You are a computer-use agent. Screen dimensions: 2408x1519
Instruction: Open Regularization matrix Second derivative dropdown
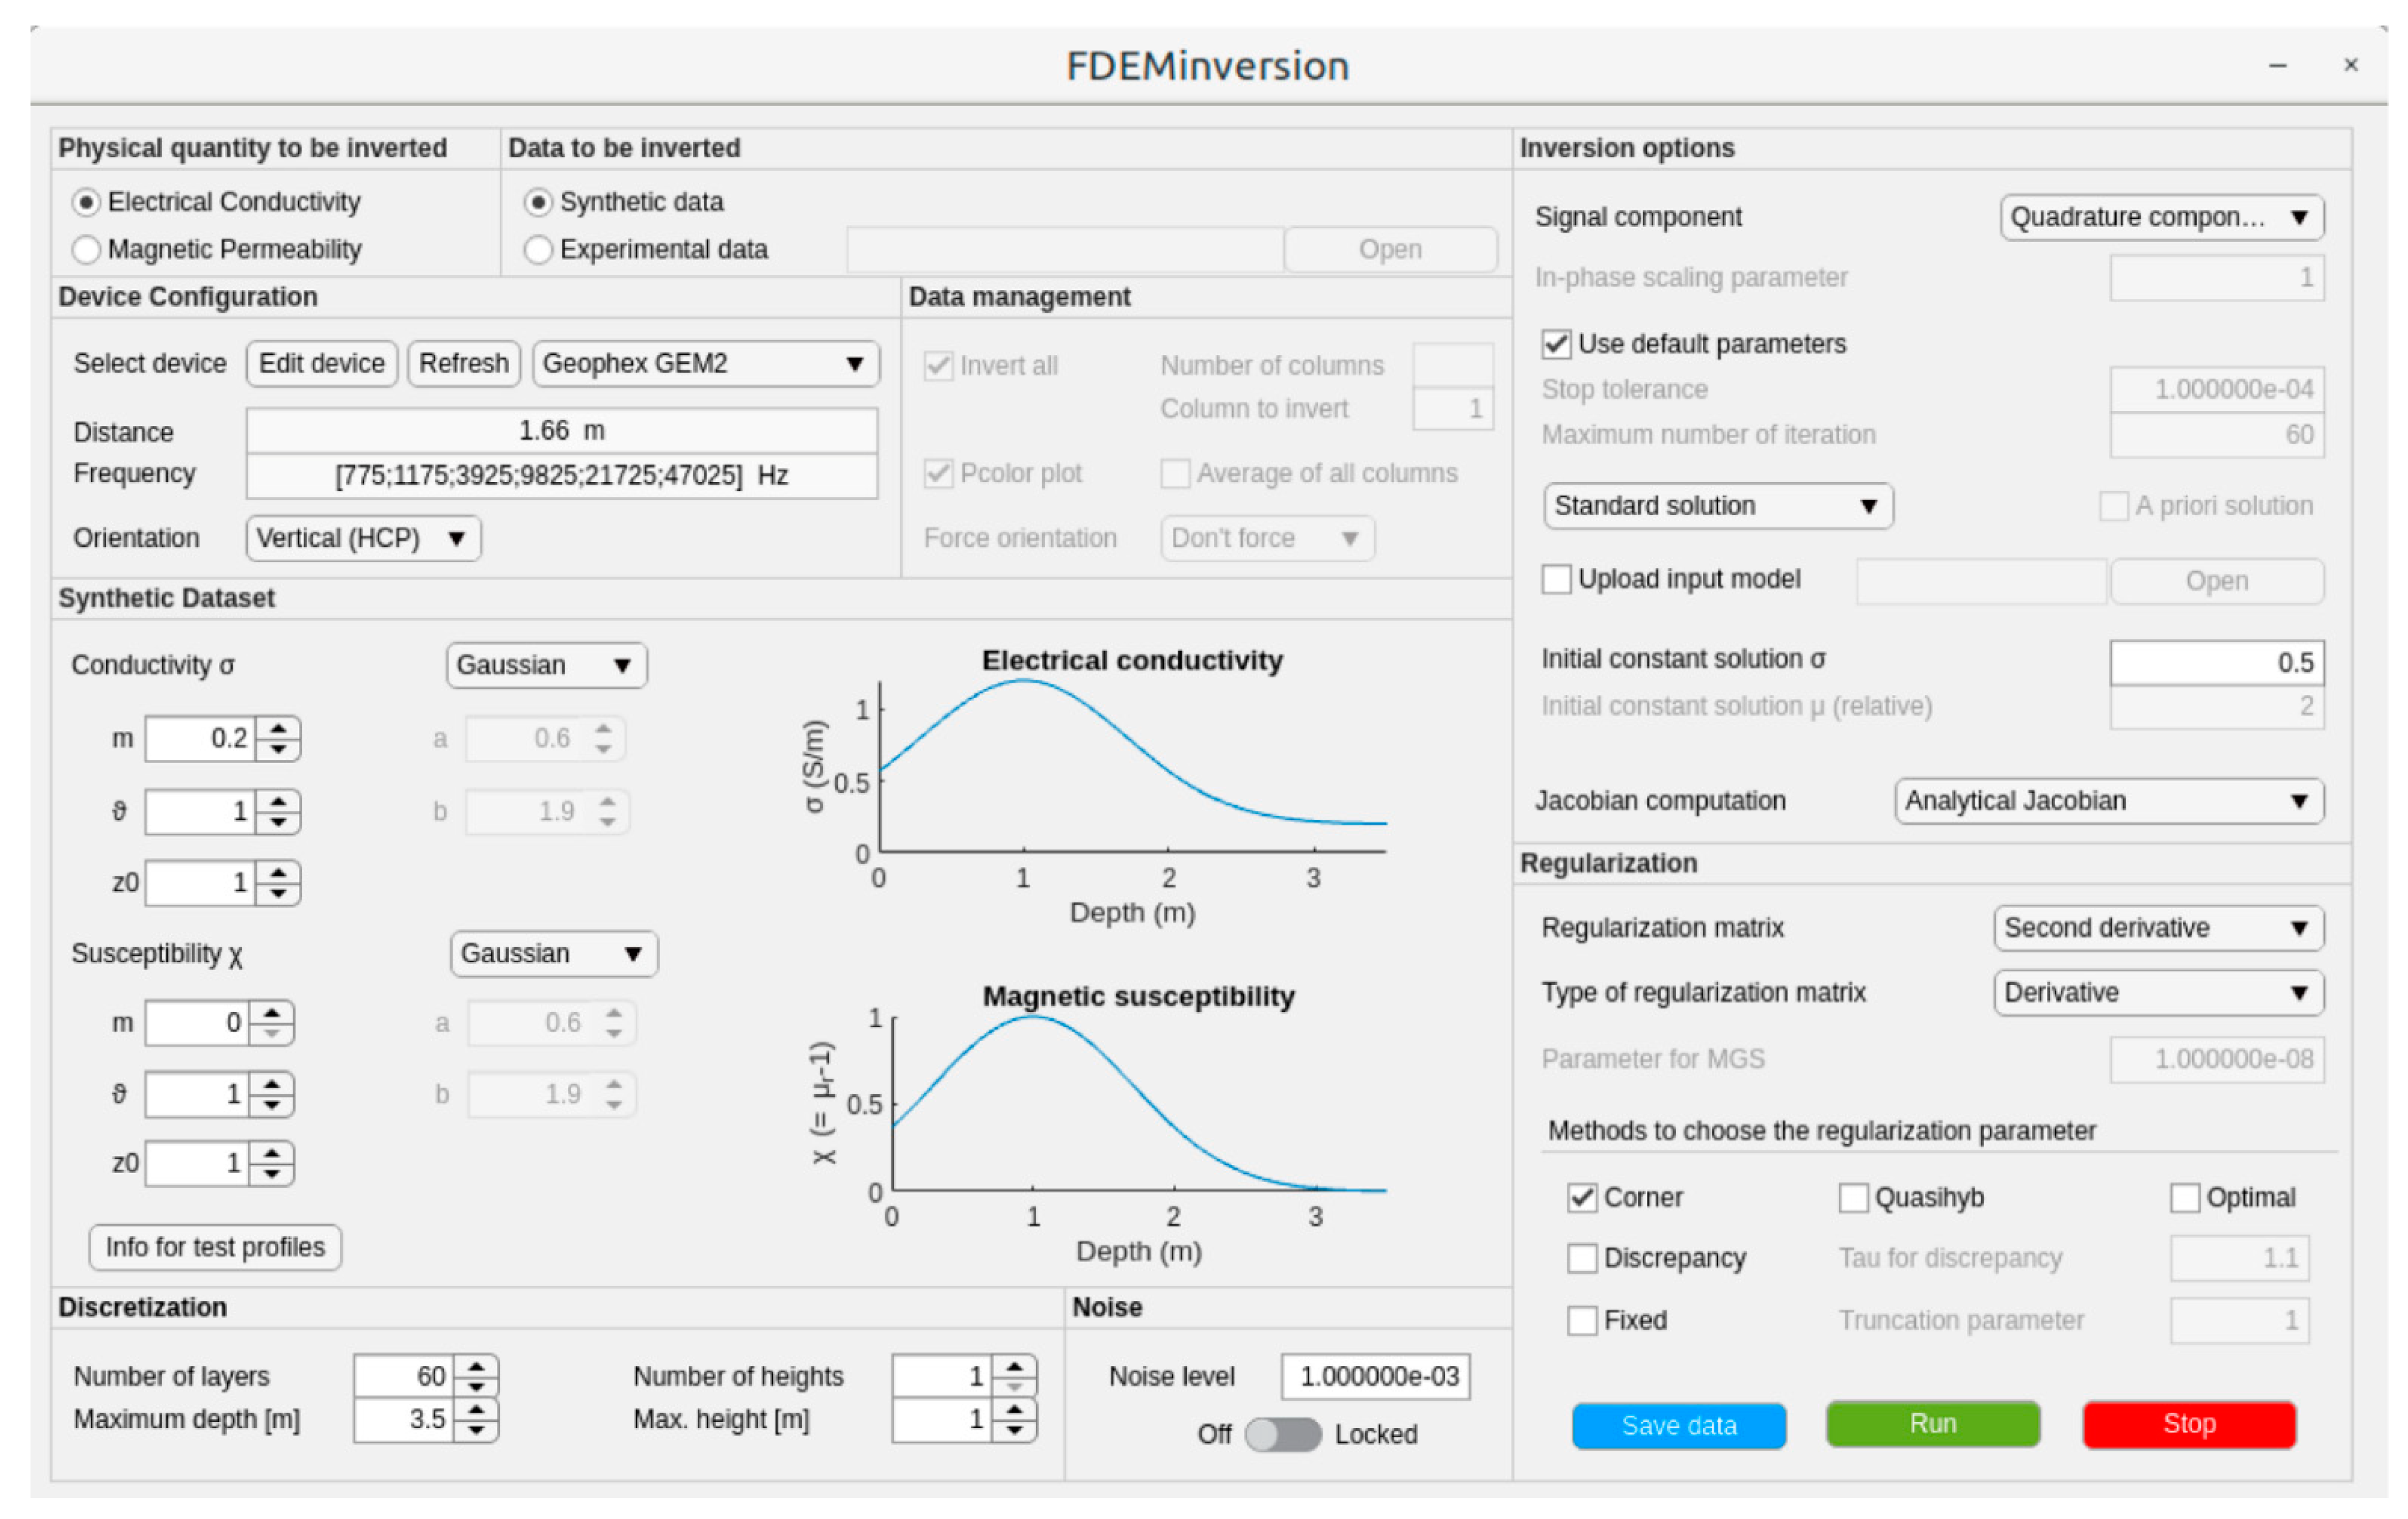(2158, 928)
